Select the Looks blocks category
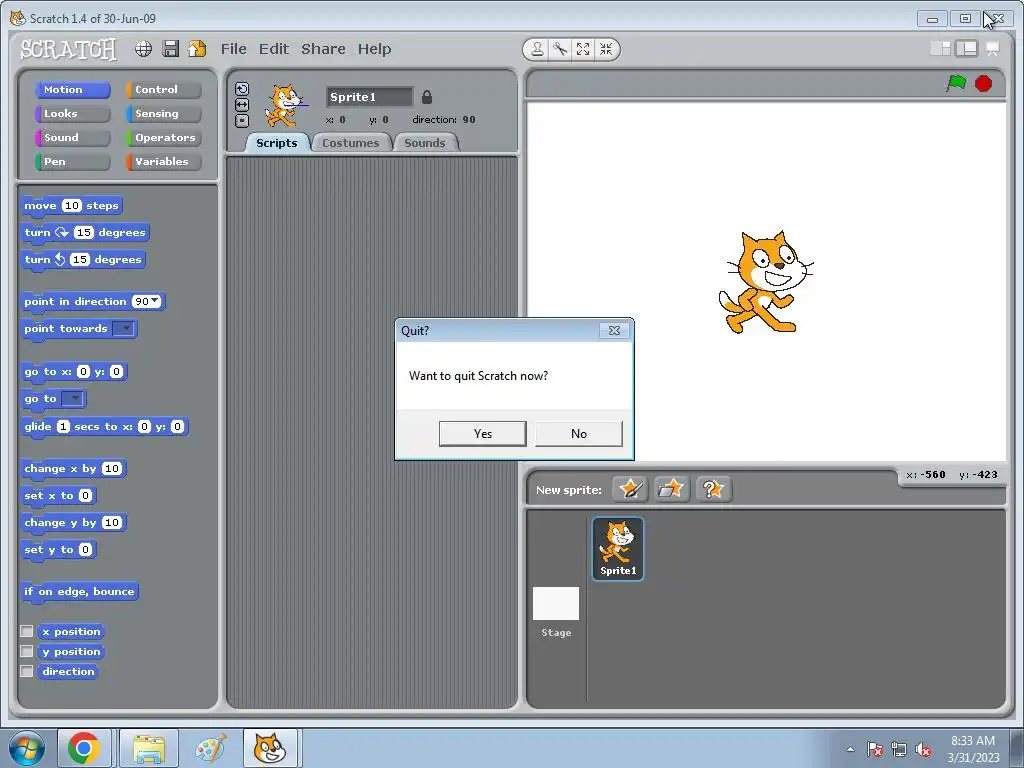 coord(72,114)
